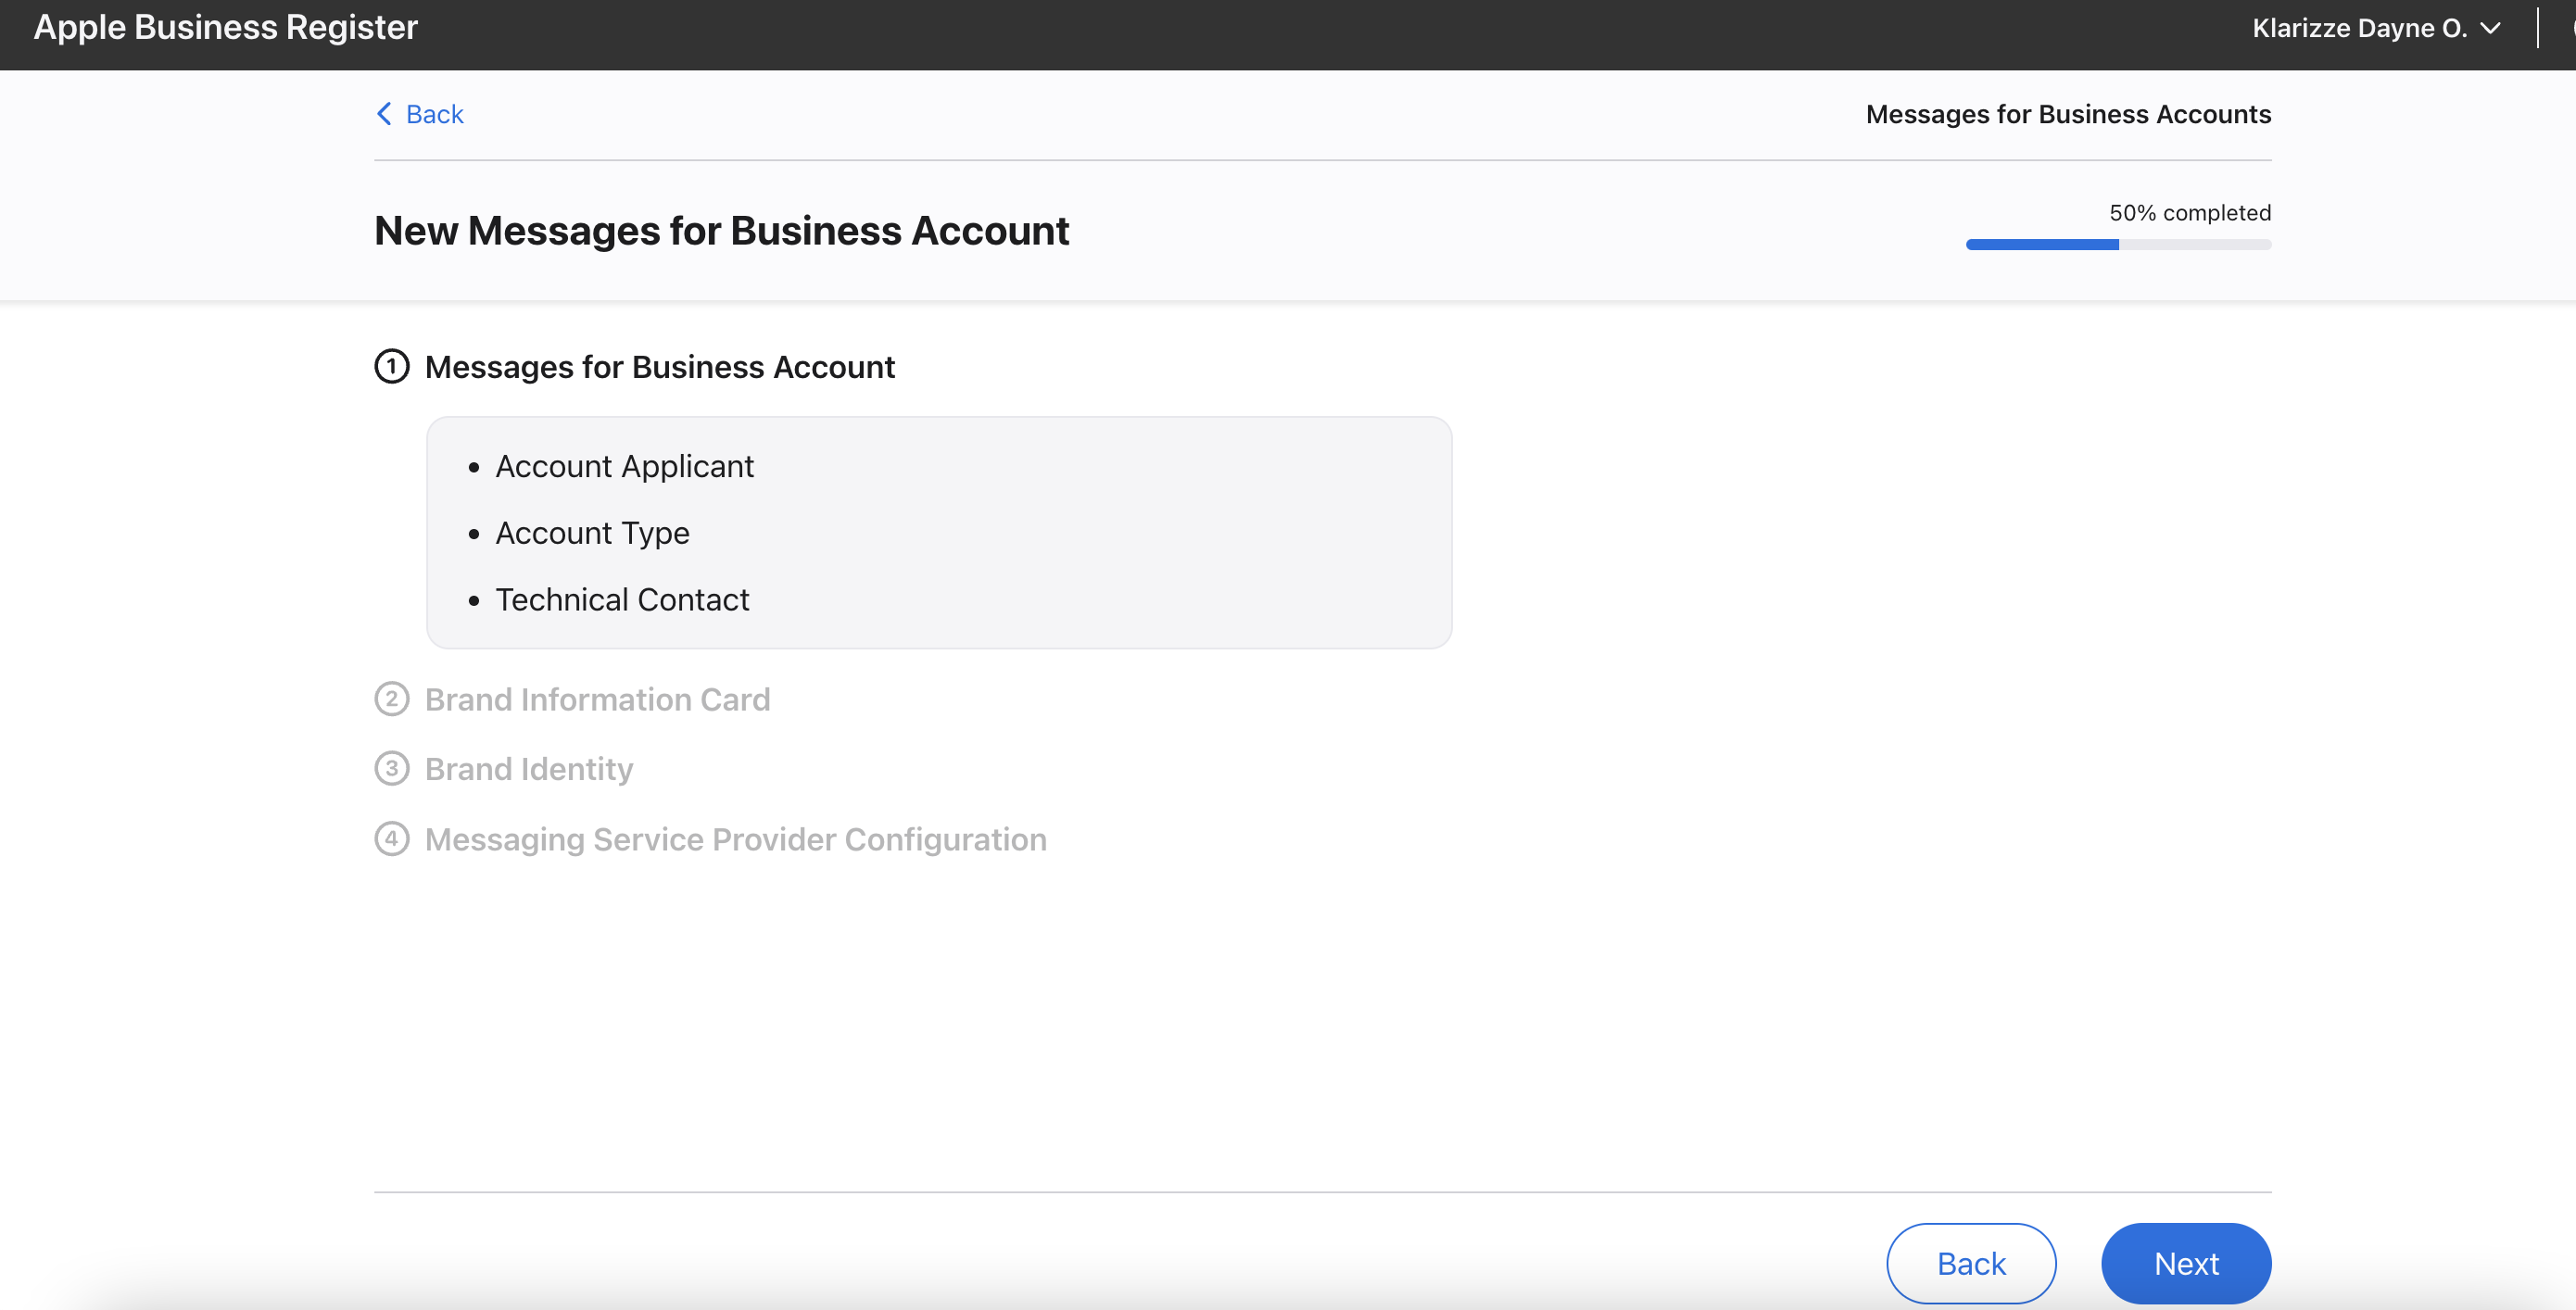Viewport: 2576px width, 1310px height.
Task: Click the New Messages for Business Account heading
Action: point(721,231)
